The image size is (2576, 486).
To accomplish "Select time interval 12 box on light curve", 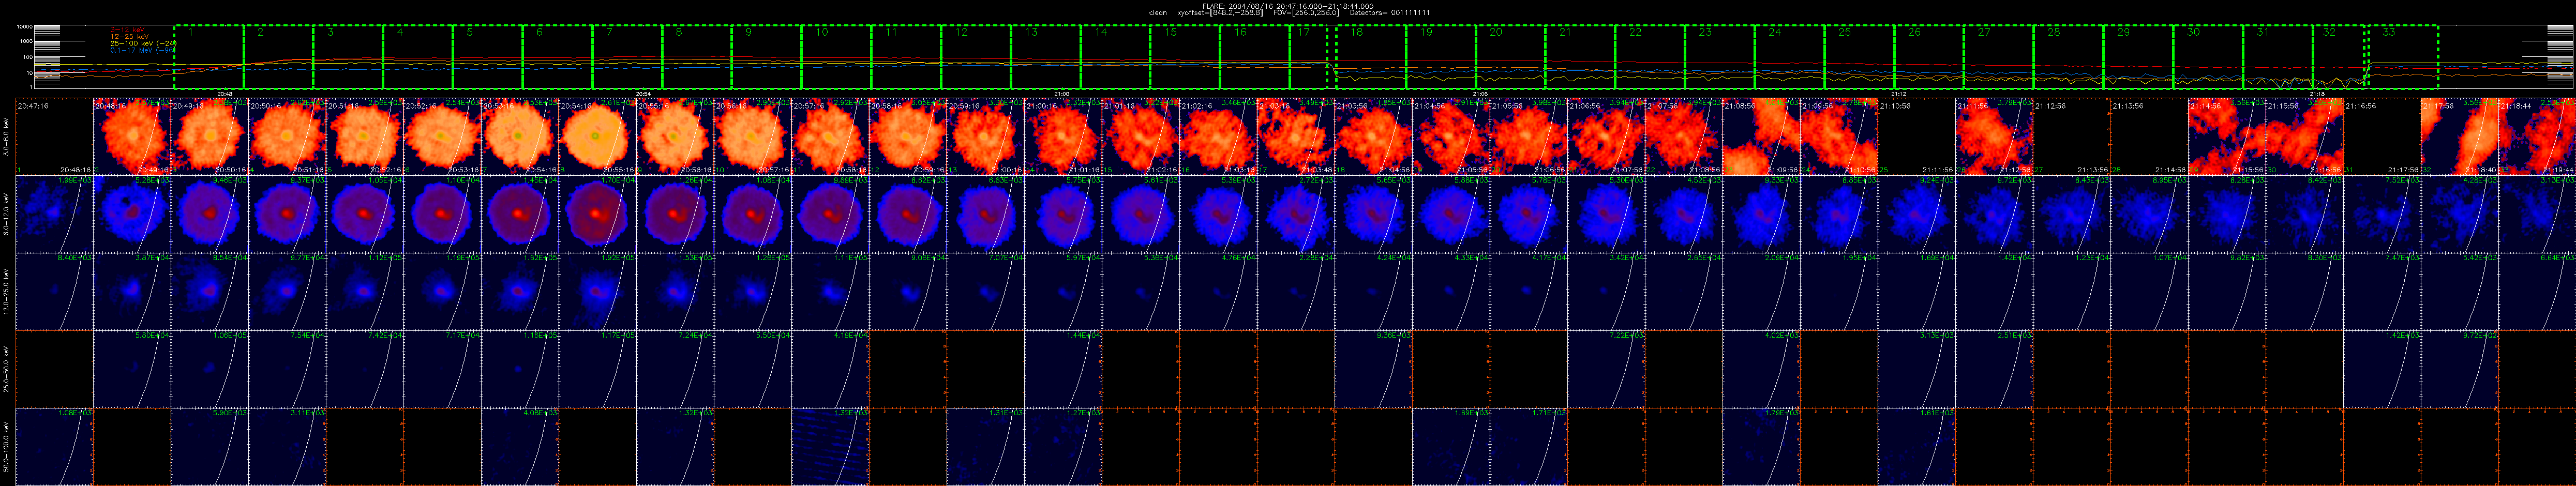I will click(976, 57).
